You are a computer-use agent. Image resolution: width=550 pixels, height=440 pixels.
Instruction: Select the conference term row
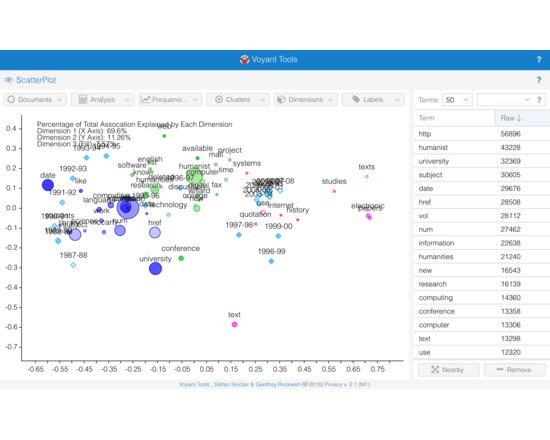(482, 312)
